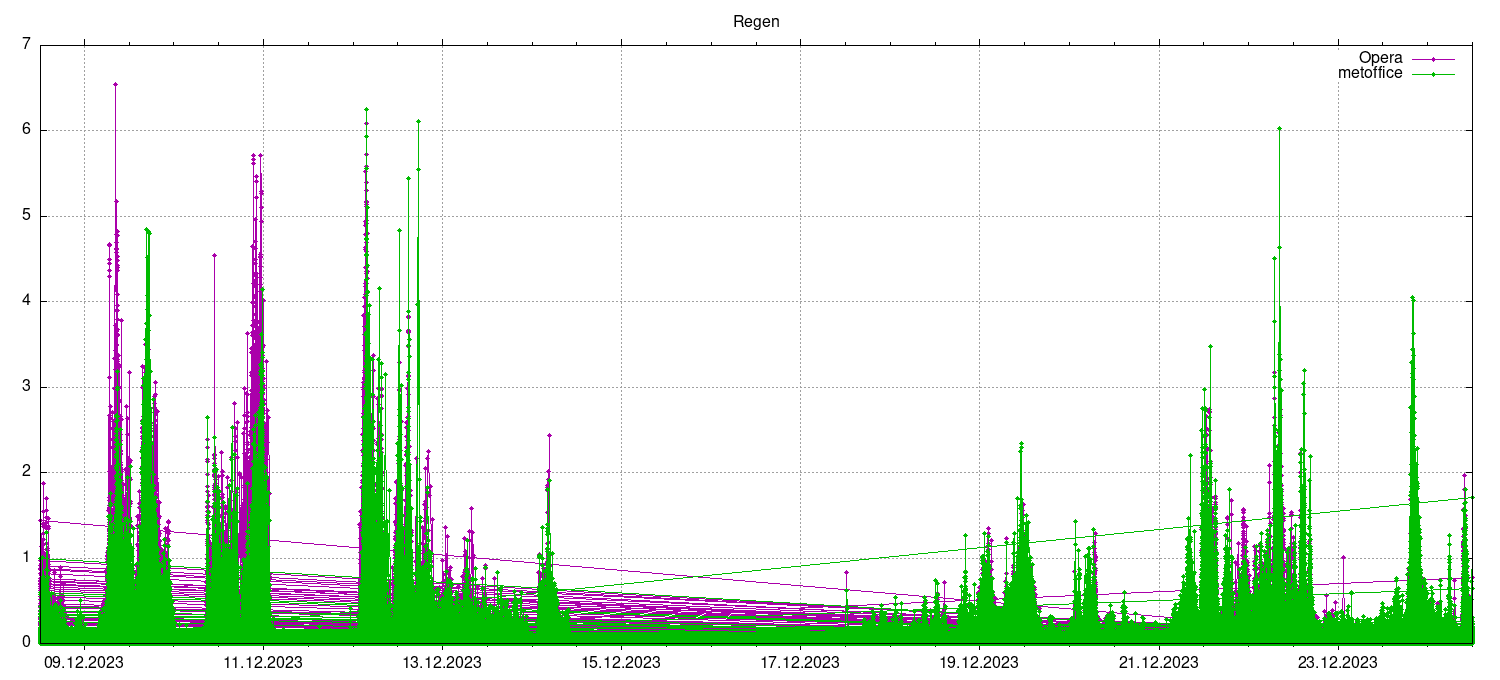Click the highest purple Opera peak point above 6.5
This screenshot has height=680, width=1500.
pos(115,84)
